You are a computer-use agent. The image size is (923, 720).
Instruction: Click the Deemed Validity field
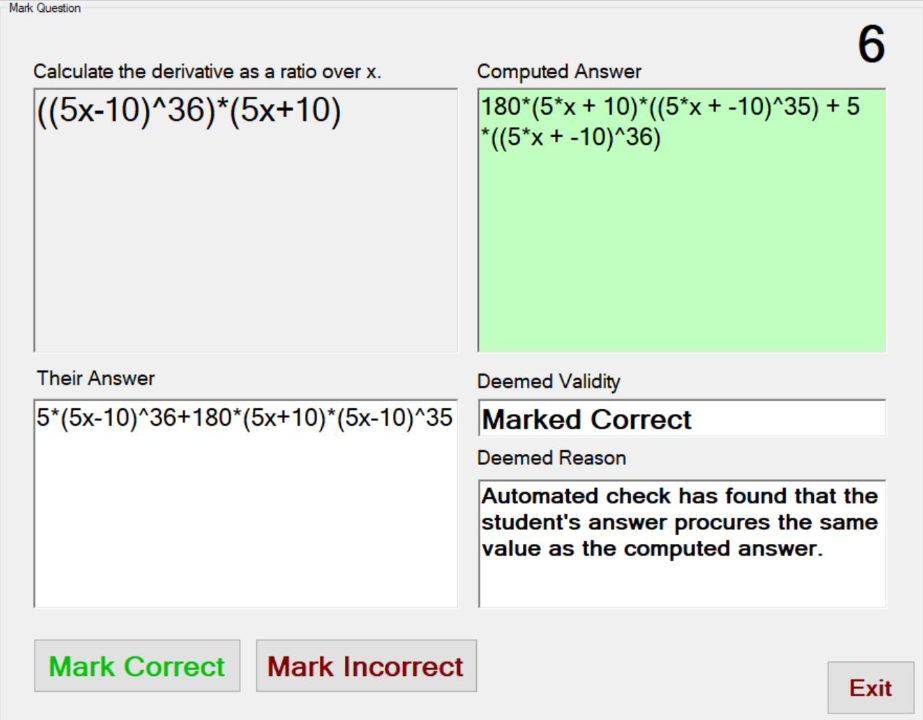[x=682, y=419]
